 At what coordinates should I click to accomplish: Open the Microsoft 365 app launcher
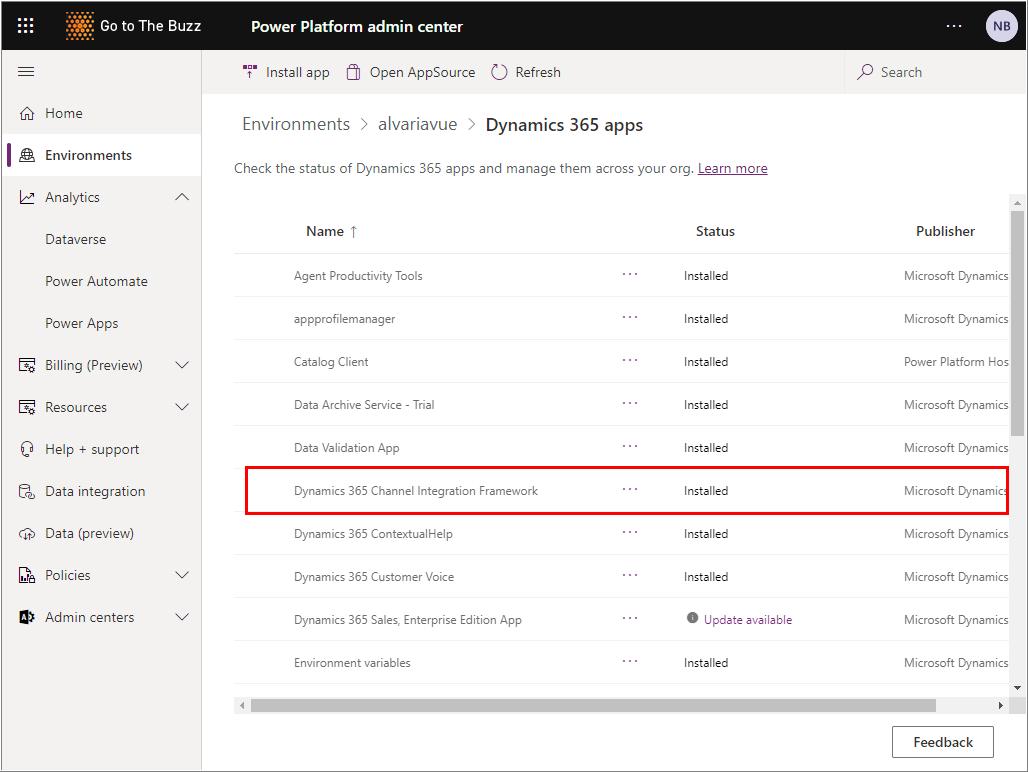point(25,25)
